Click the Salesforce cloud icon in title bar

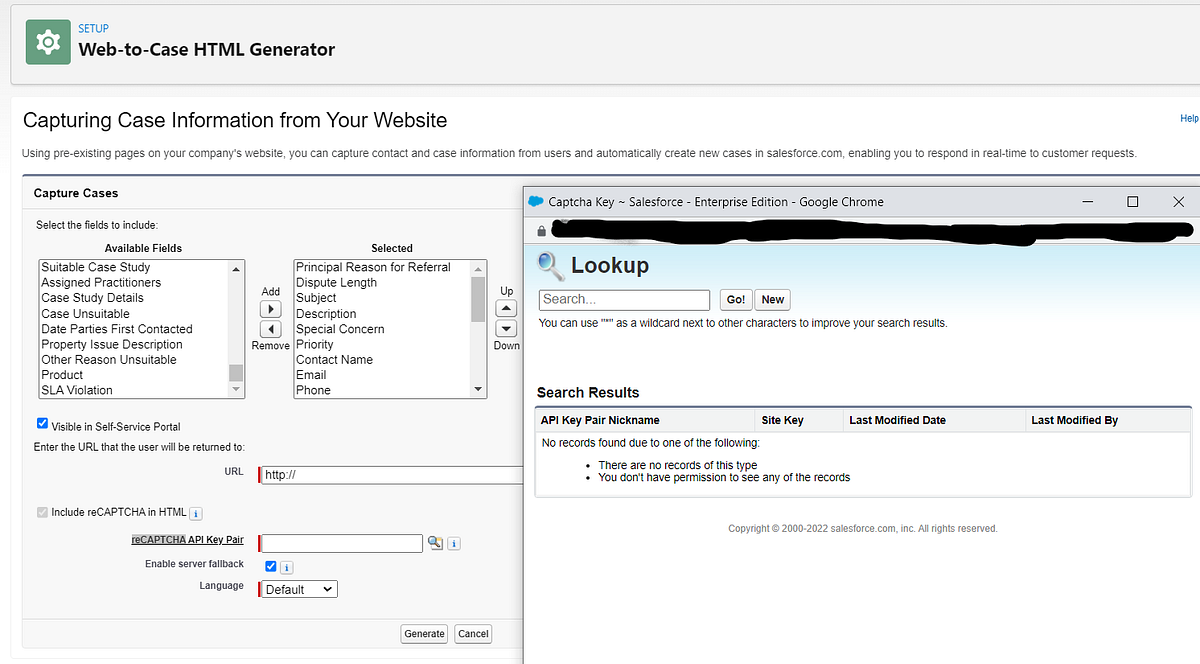click(535, 201)
